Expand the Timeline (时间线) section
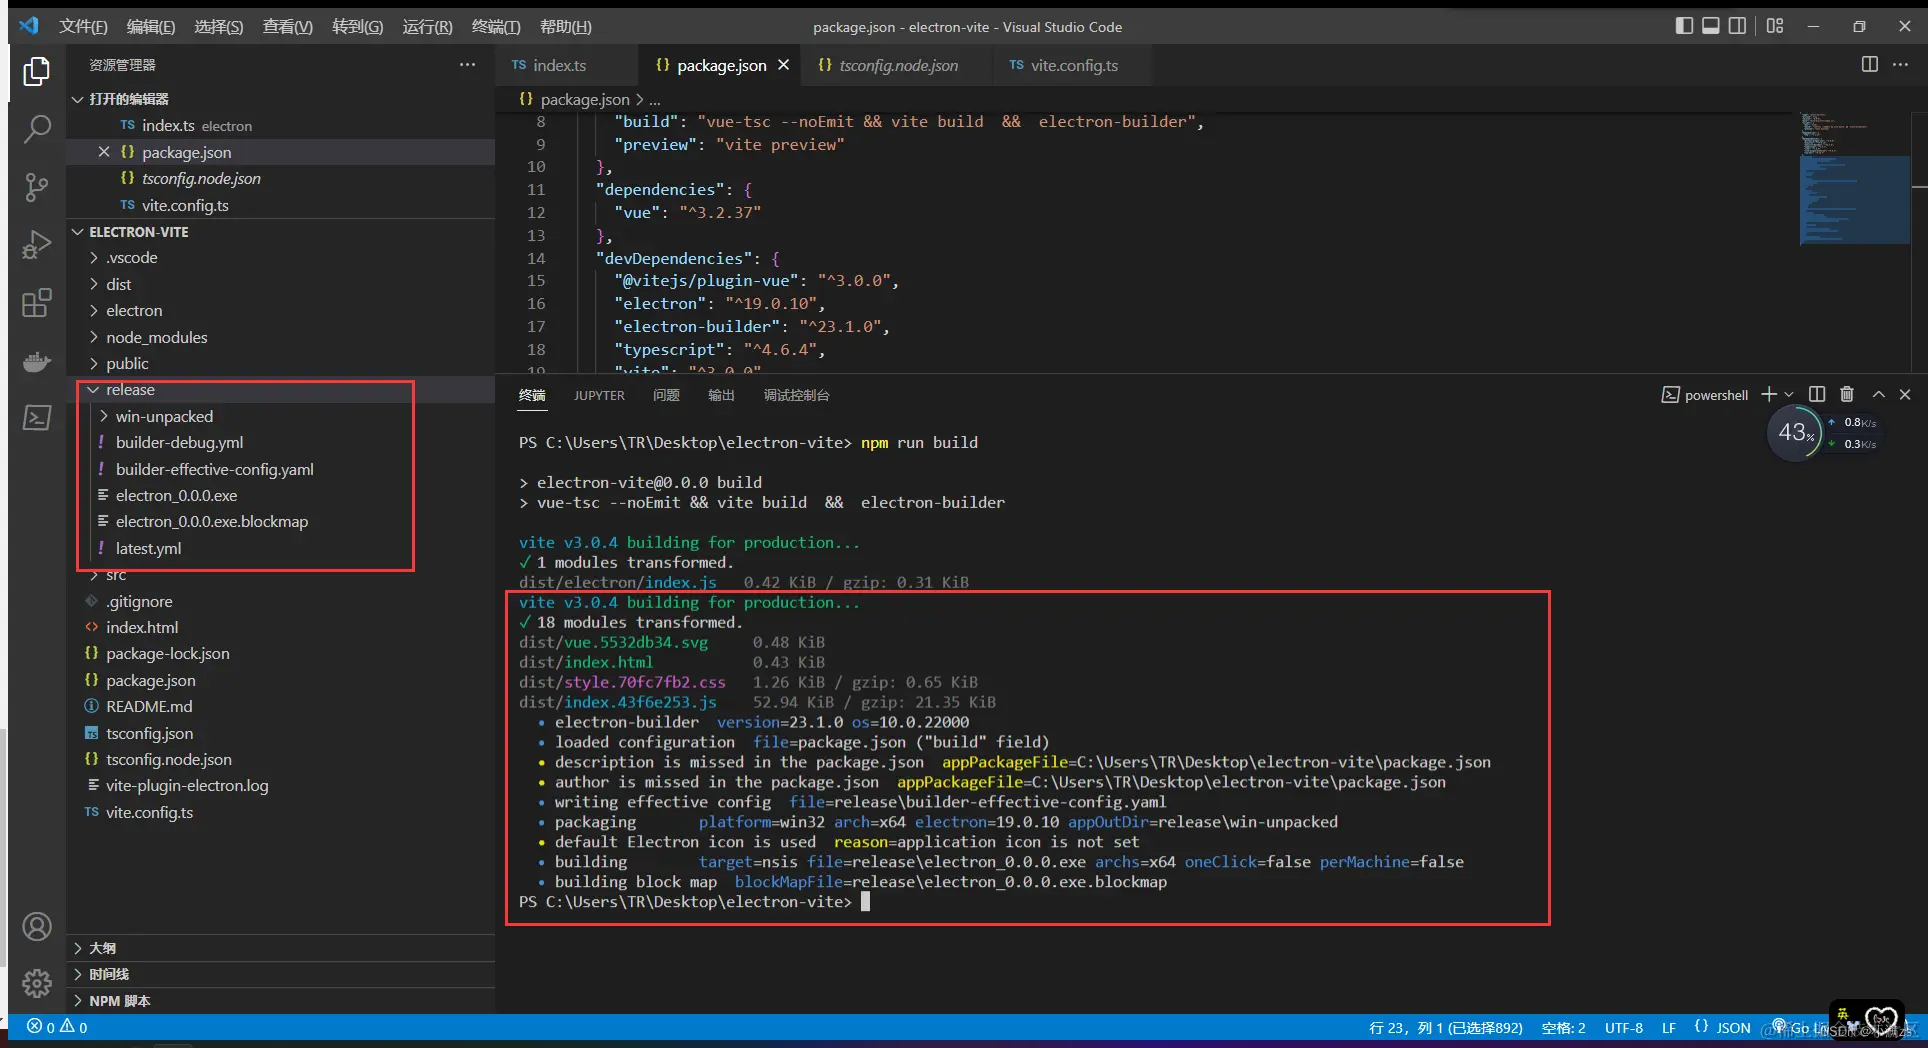Image resolution: width=1928 pixels, height=1048 pixels. (x=78, y=974)
